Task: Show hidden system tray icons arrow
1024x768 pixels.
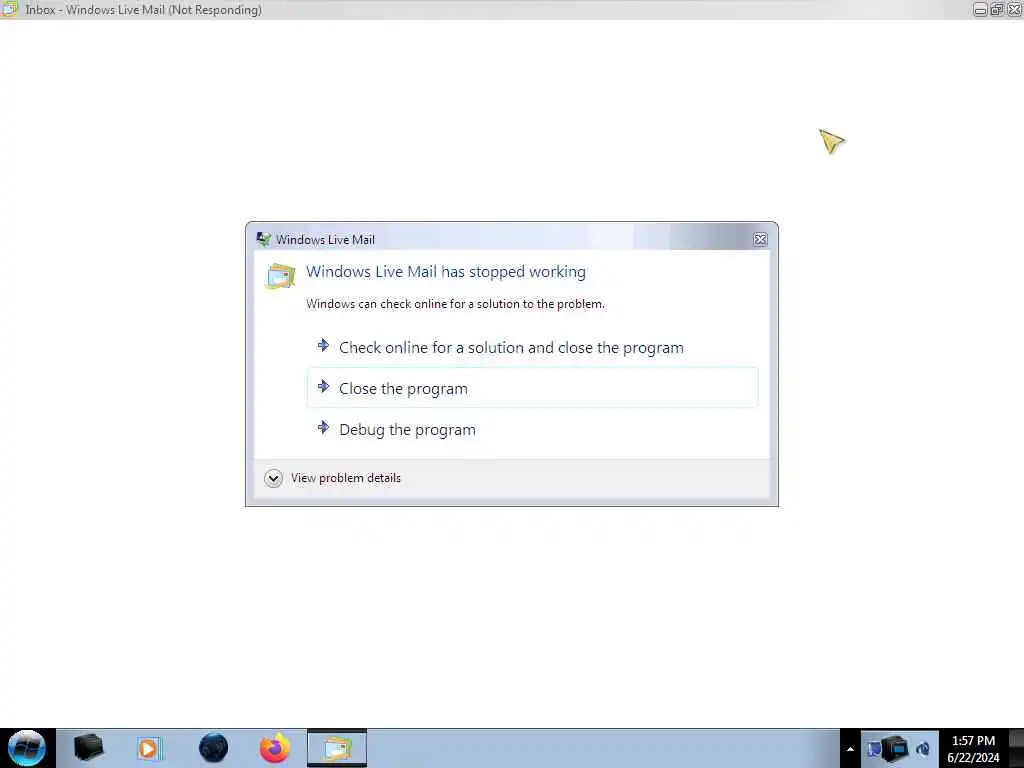Action: (x=850, y=749)
